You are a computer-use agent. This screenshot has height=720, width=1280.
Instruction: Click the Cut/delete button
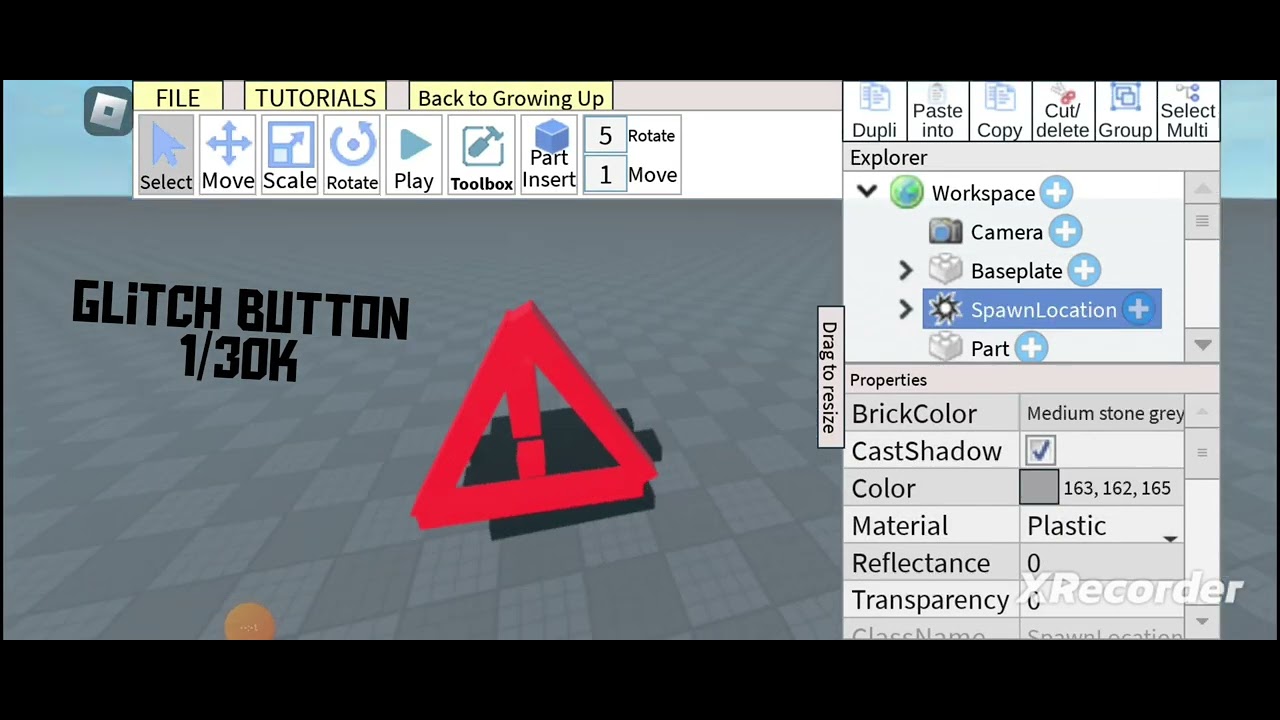[1062, 111]
